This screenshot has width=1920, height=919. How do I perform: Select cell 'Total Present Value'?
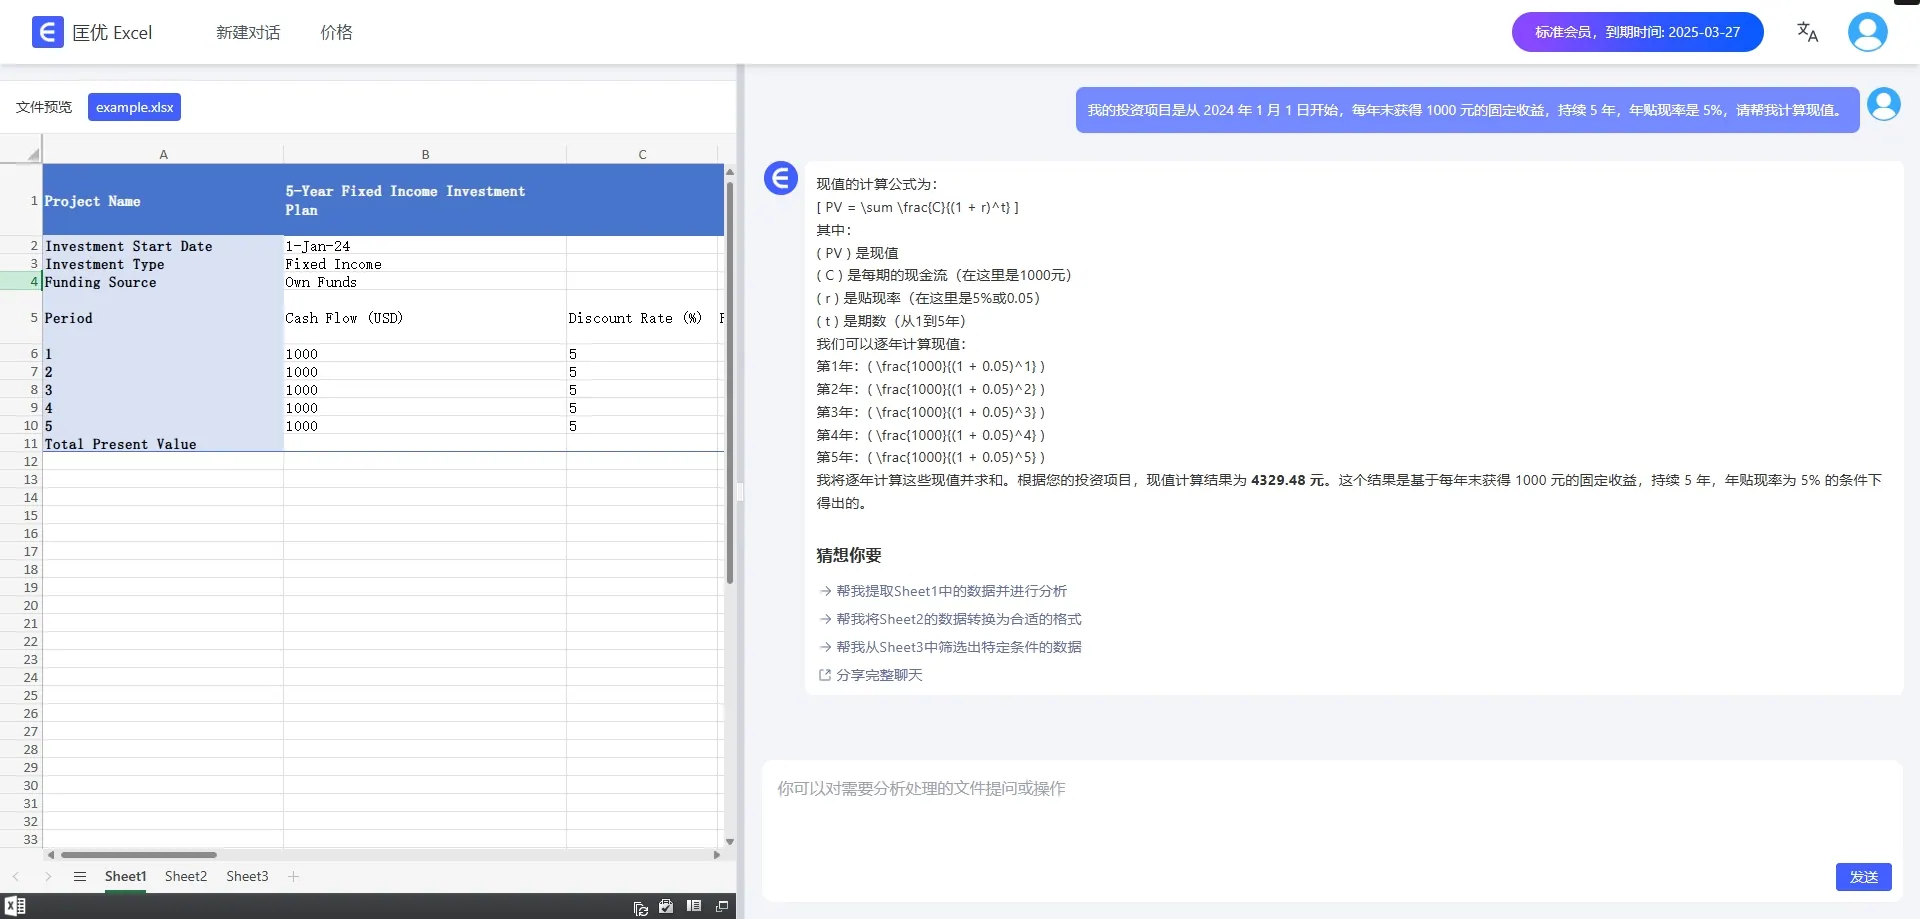click(x=163, y=443)
